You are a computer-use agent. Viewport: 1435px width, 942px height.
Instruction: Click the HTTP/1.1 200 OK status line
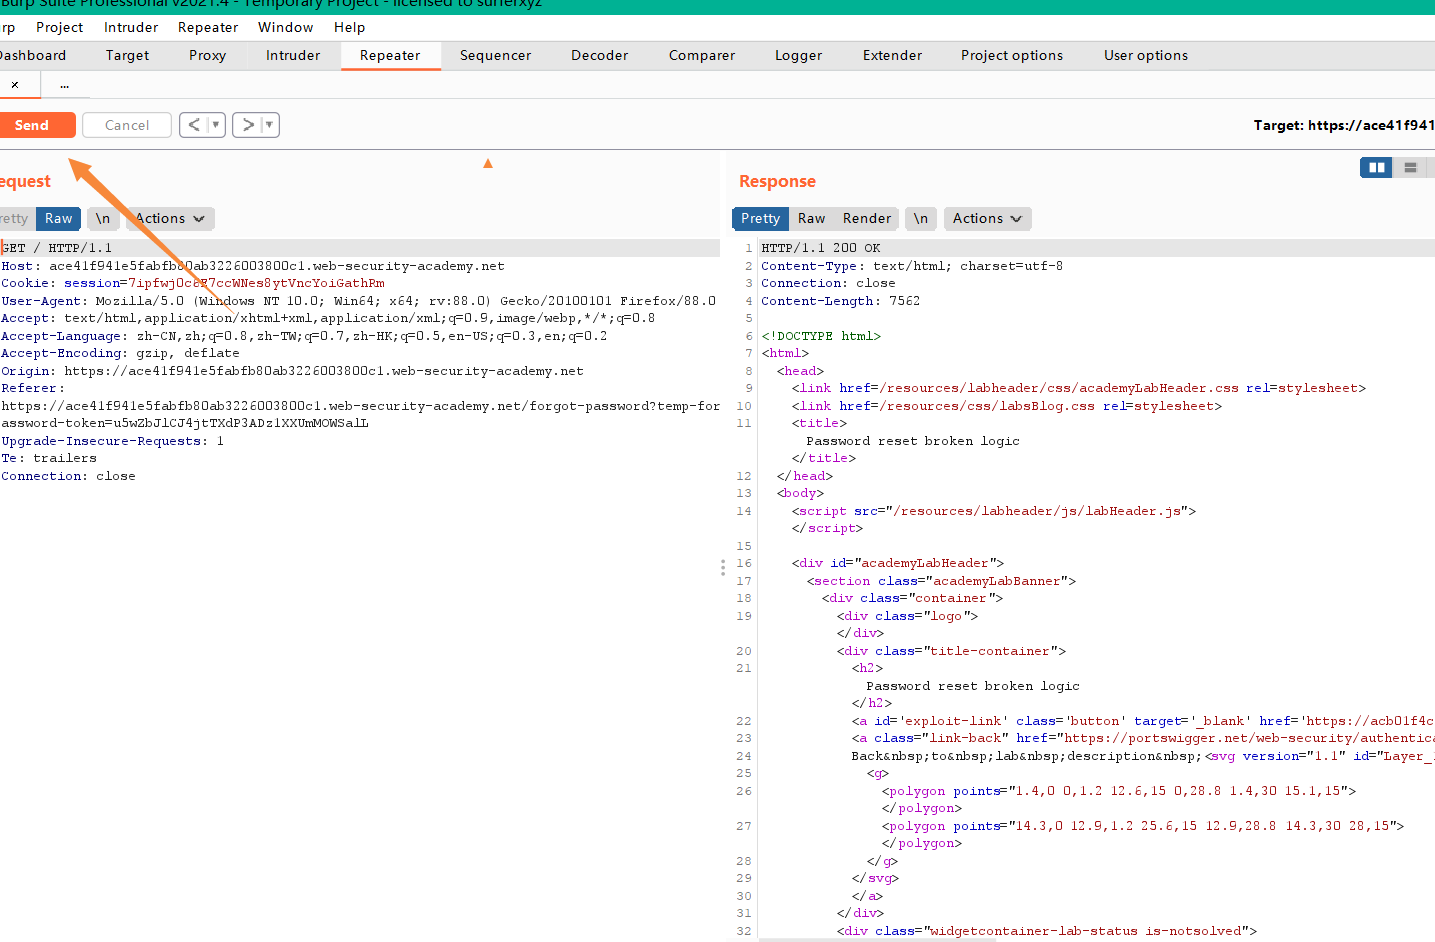[821, 248]
